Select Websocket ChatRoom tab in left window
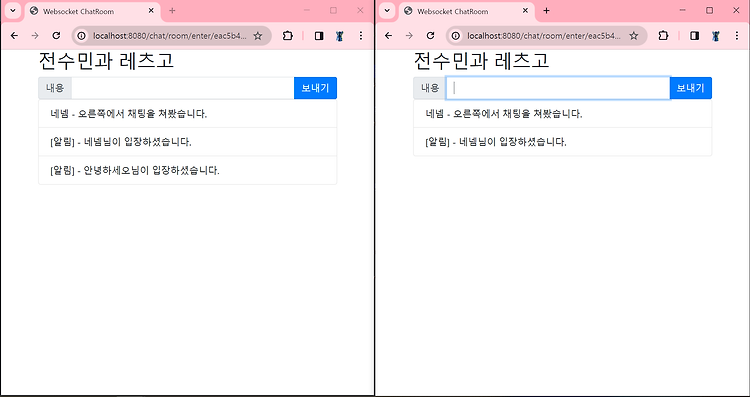Viewport: 750px width, 397px height. pos(92,11)
